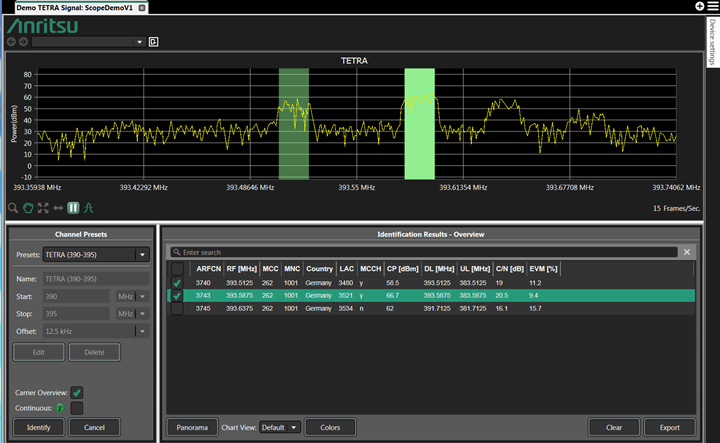This screenshot has width=720, height=443.
Task: Click the plus icon at top right
Action: 699,7
